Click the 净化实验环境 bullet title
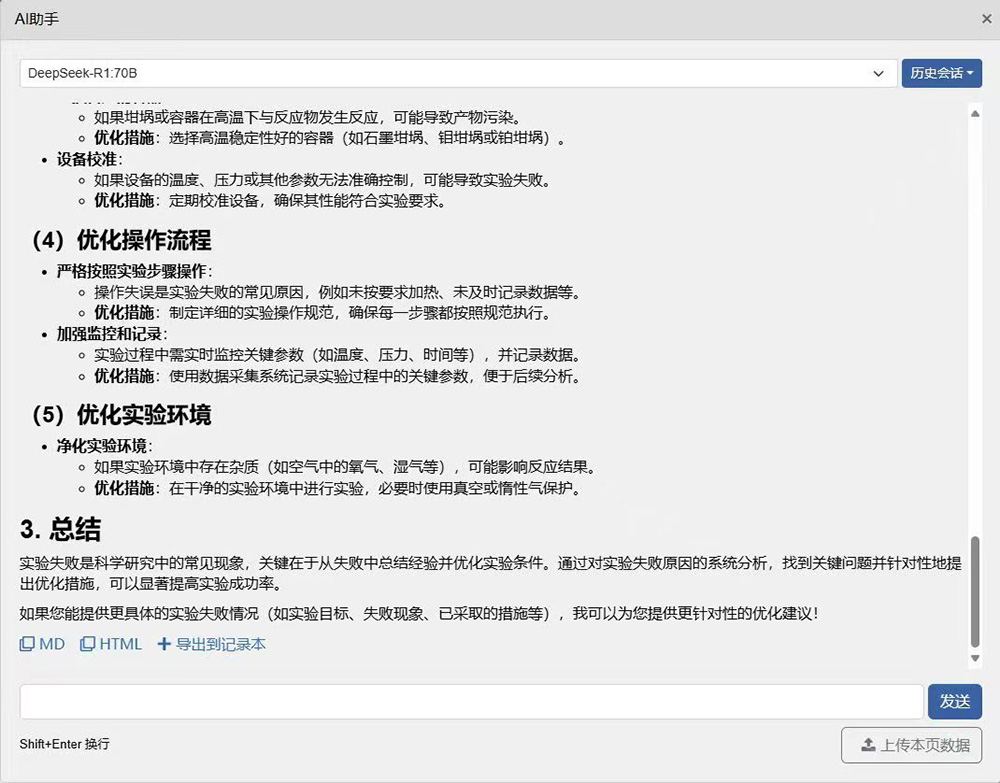Screen dimensions: 1000x783 104,445
